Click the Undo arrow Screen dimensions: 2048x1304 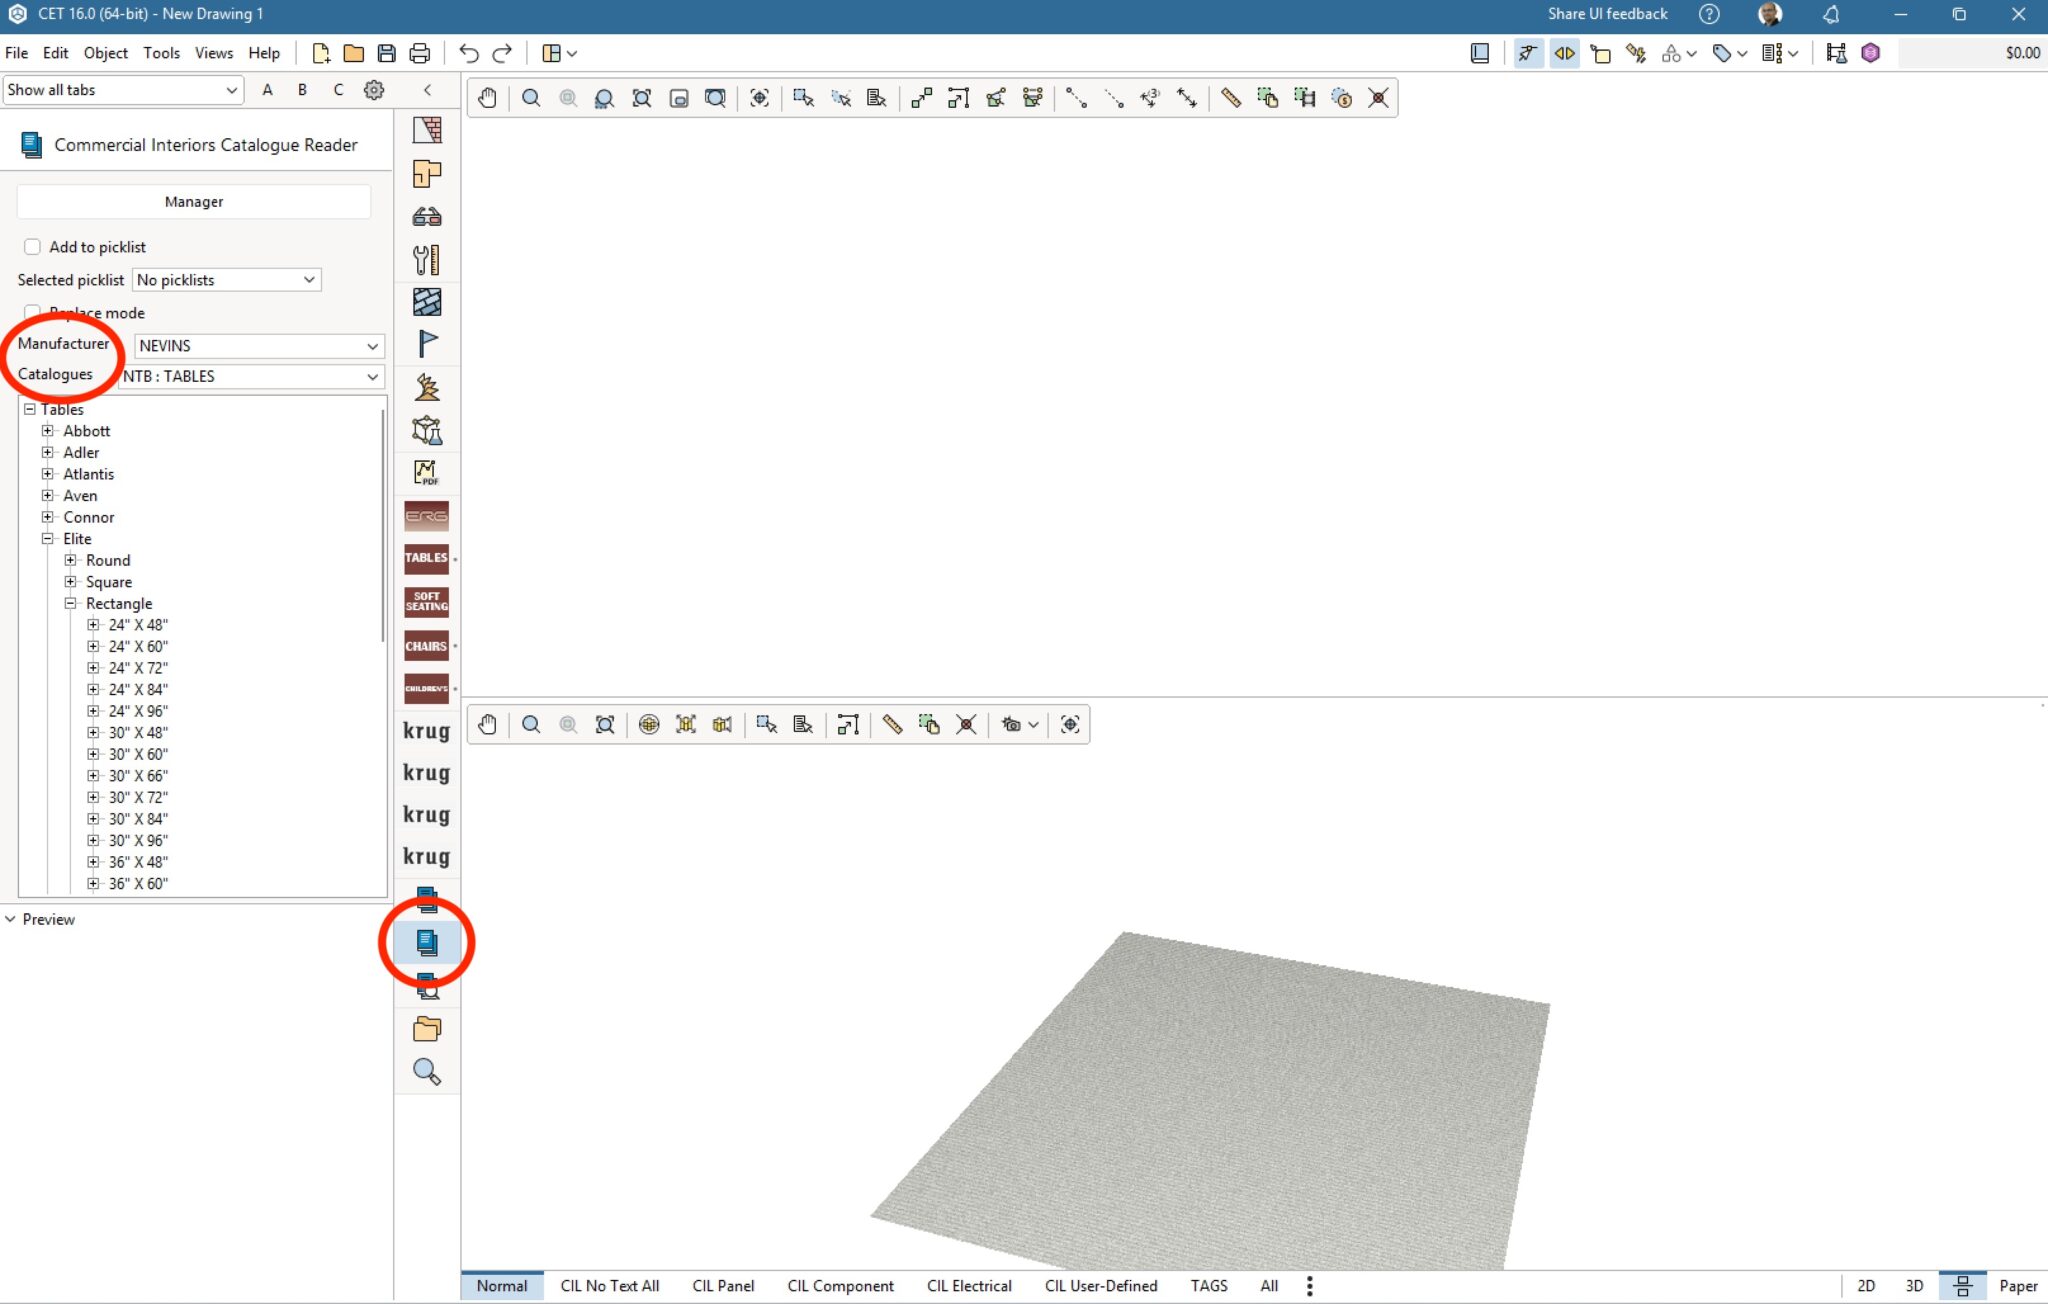469,53
